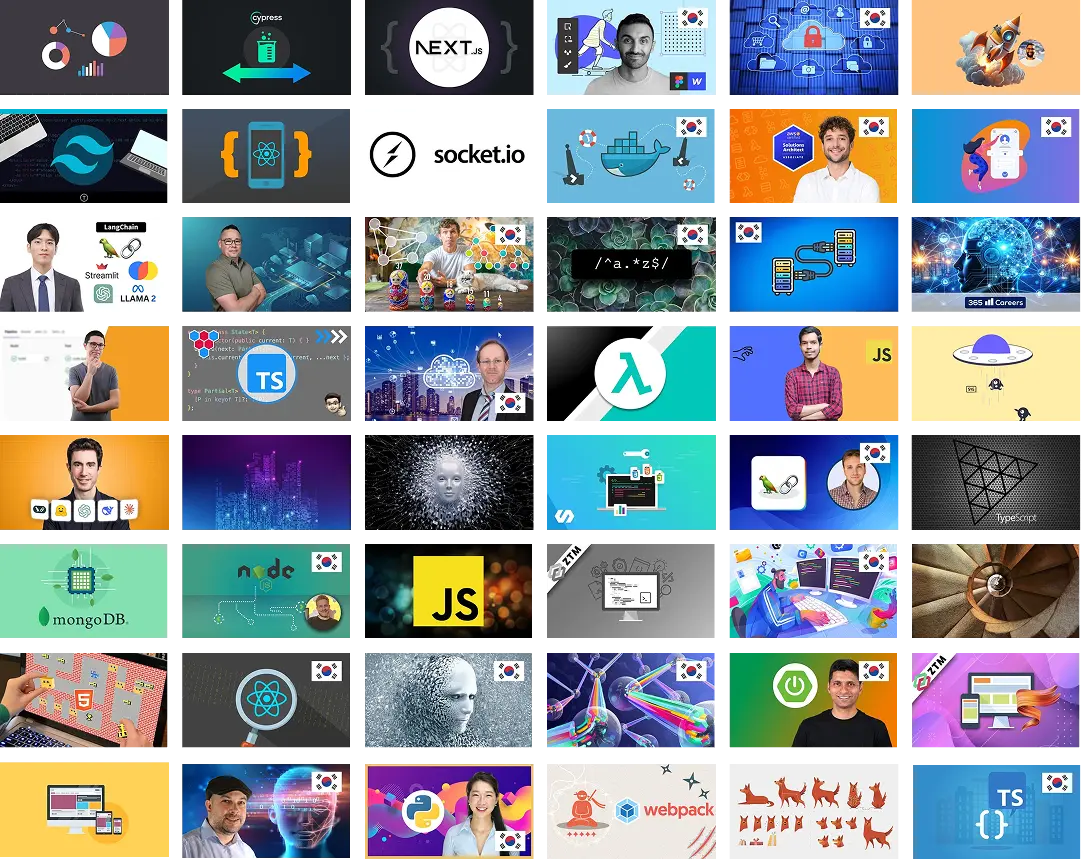
Task: Click the NEXT.js logo tile
Action: [x=448, y=48]
